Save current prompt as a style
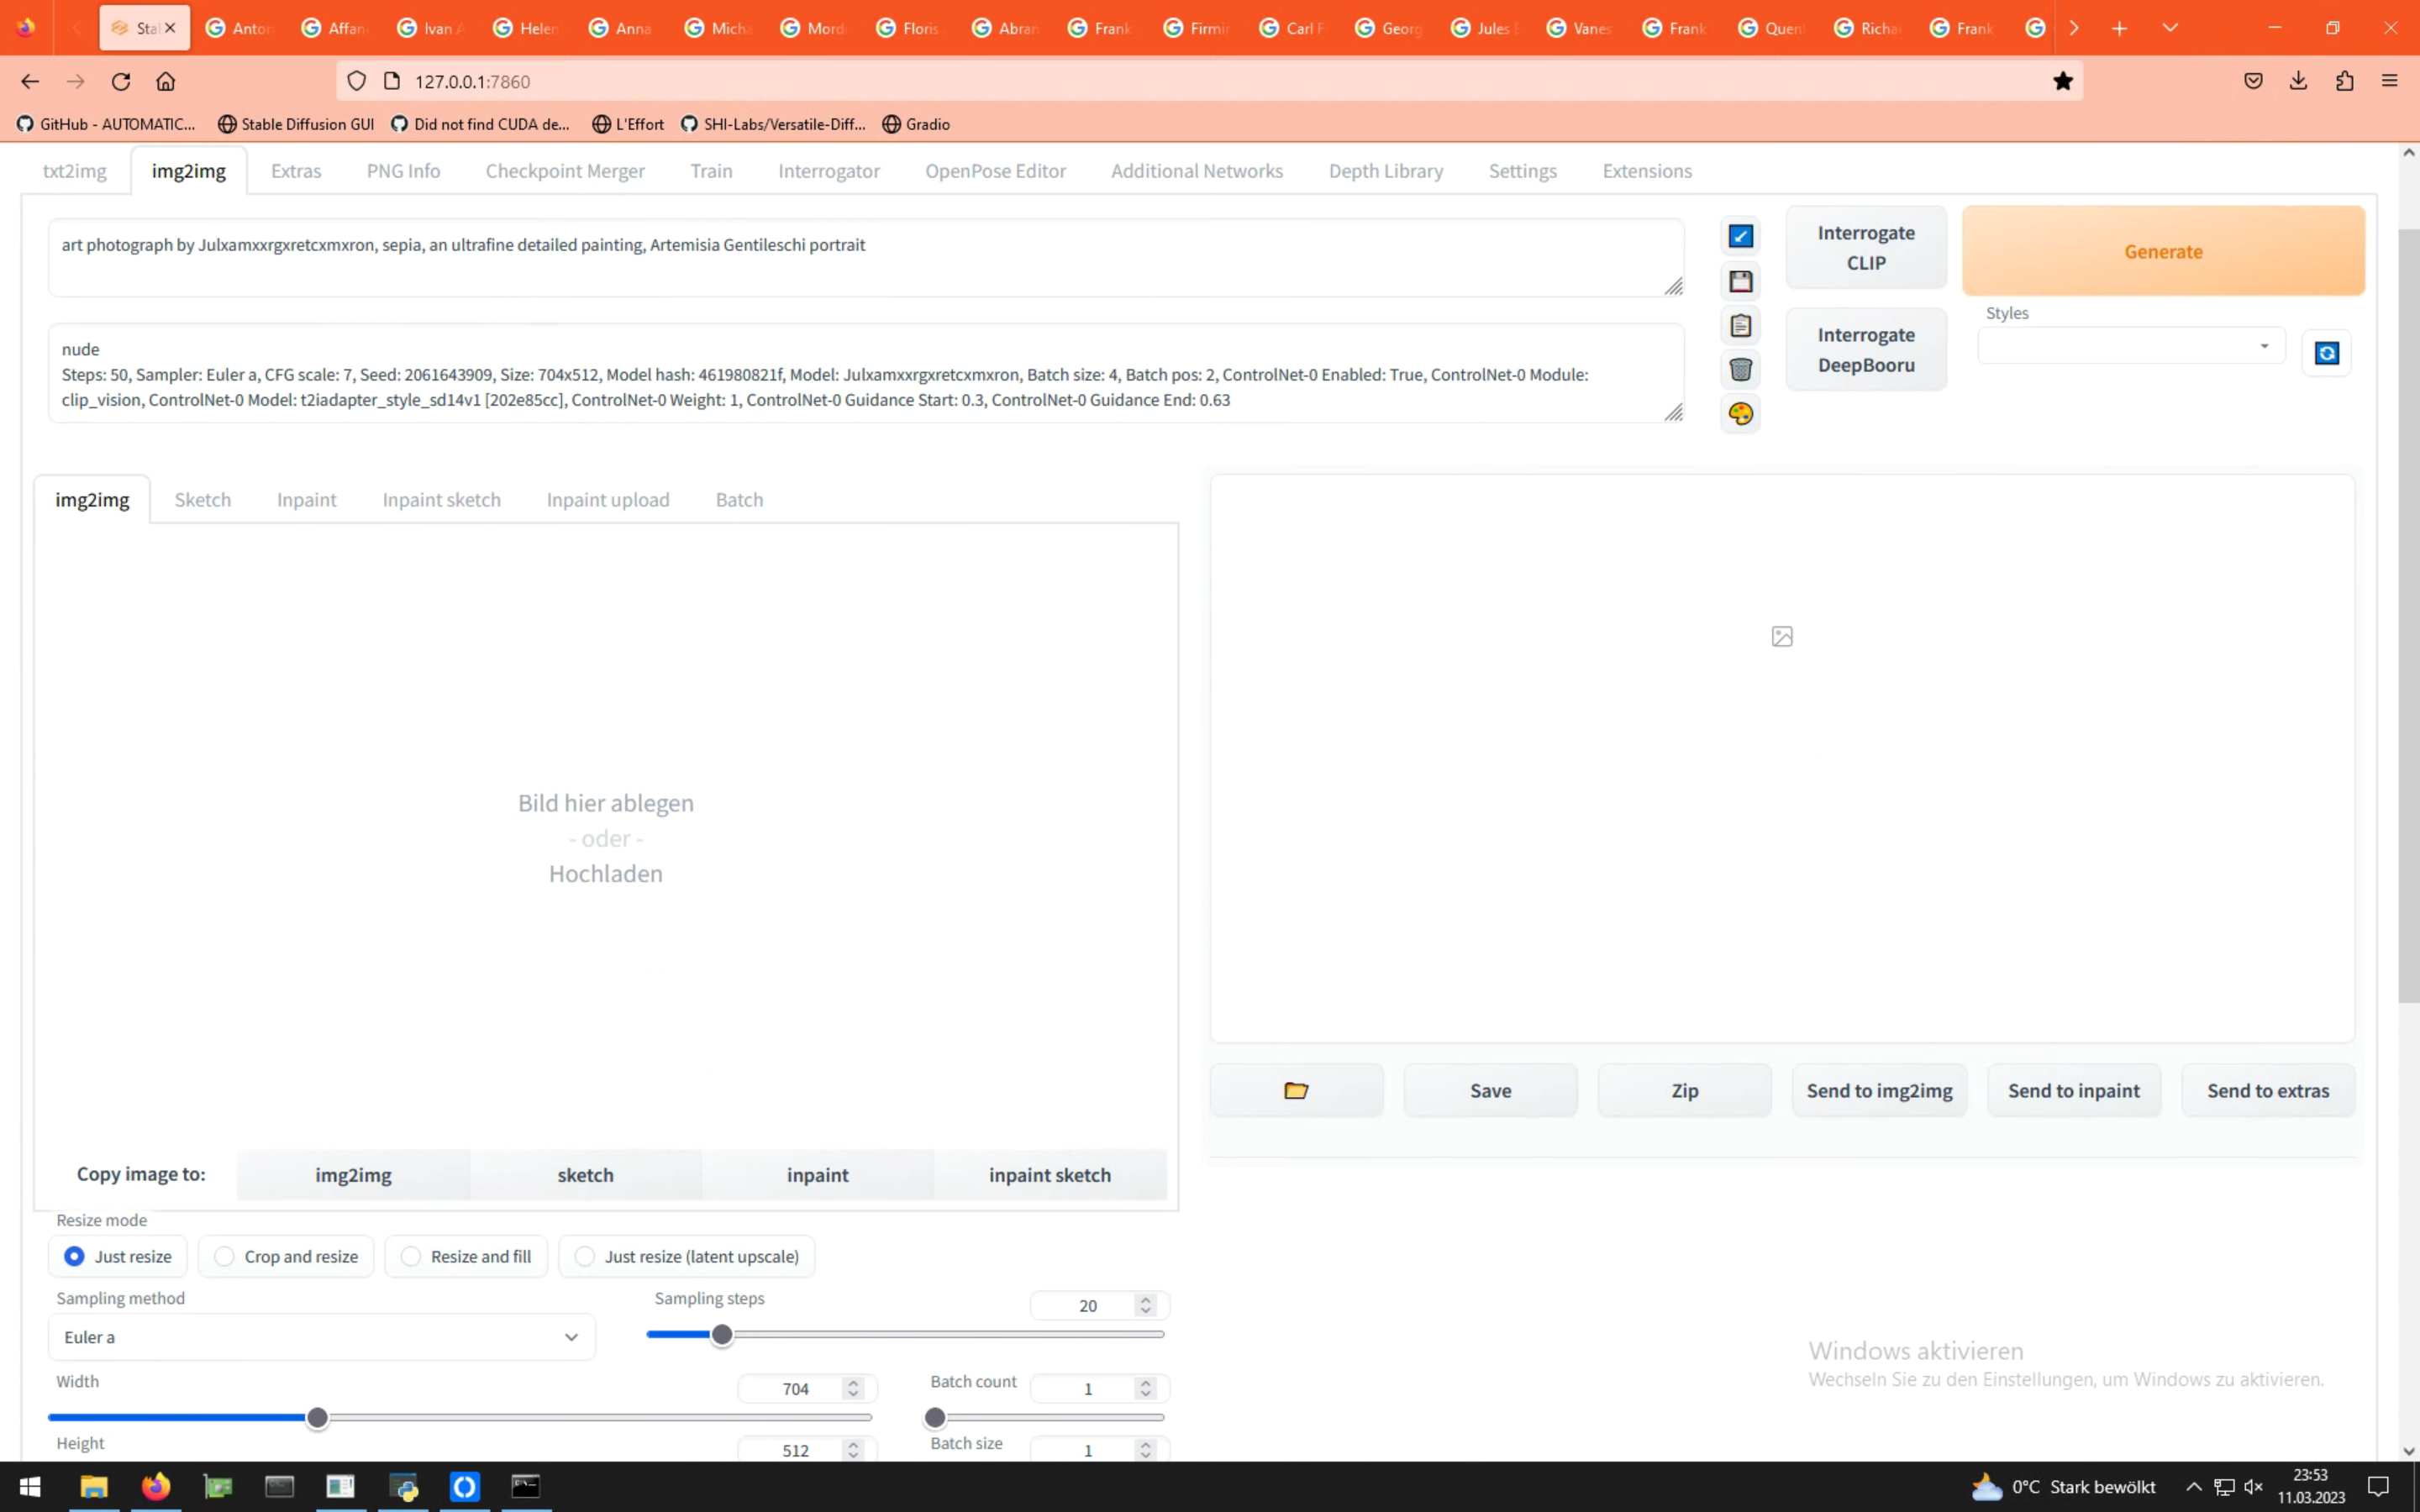The image size is (2420, 1512). click(x=1740, y=281)
